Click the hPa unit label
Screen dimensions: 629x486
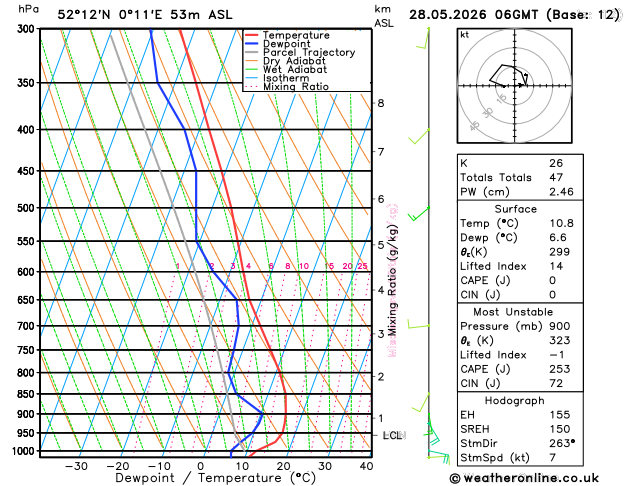point(28,9)
